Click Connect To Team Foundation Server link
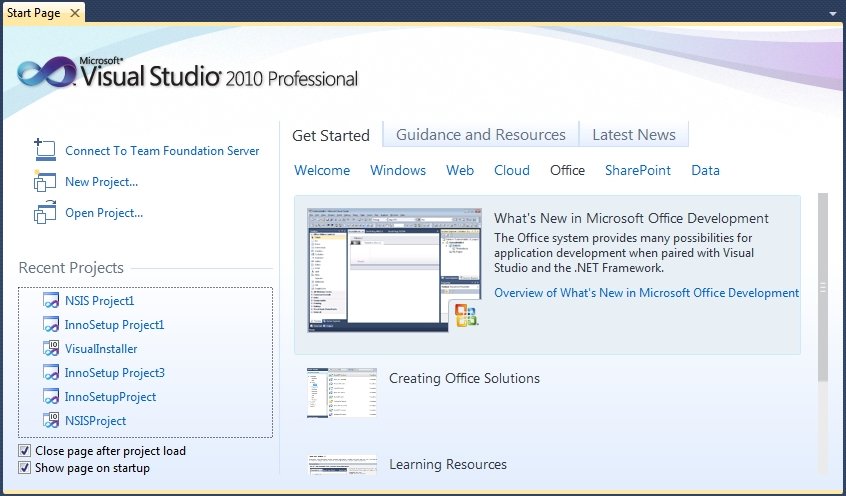The width and height of the screenshot is (846, 496). click(162, 151)
